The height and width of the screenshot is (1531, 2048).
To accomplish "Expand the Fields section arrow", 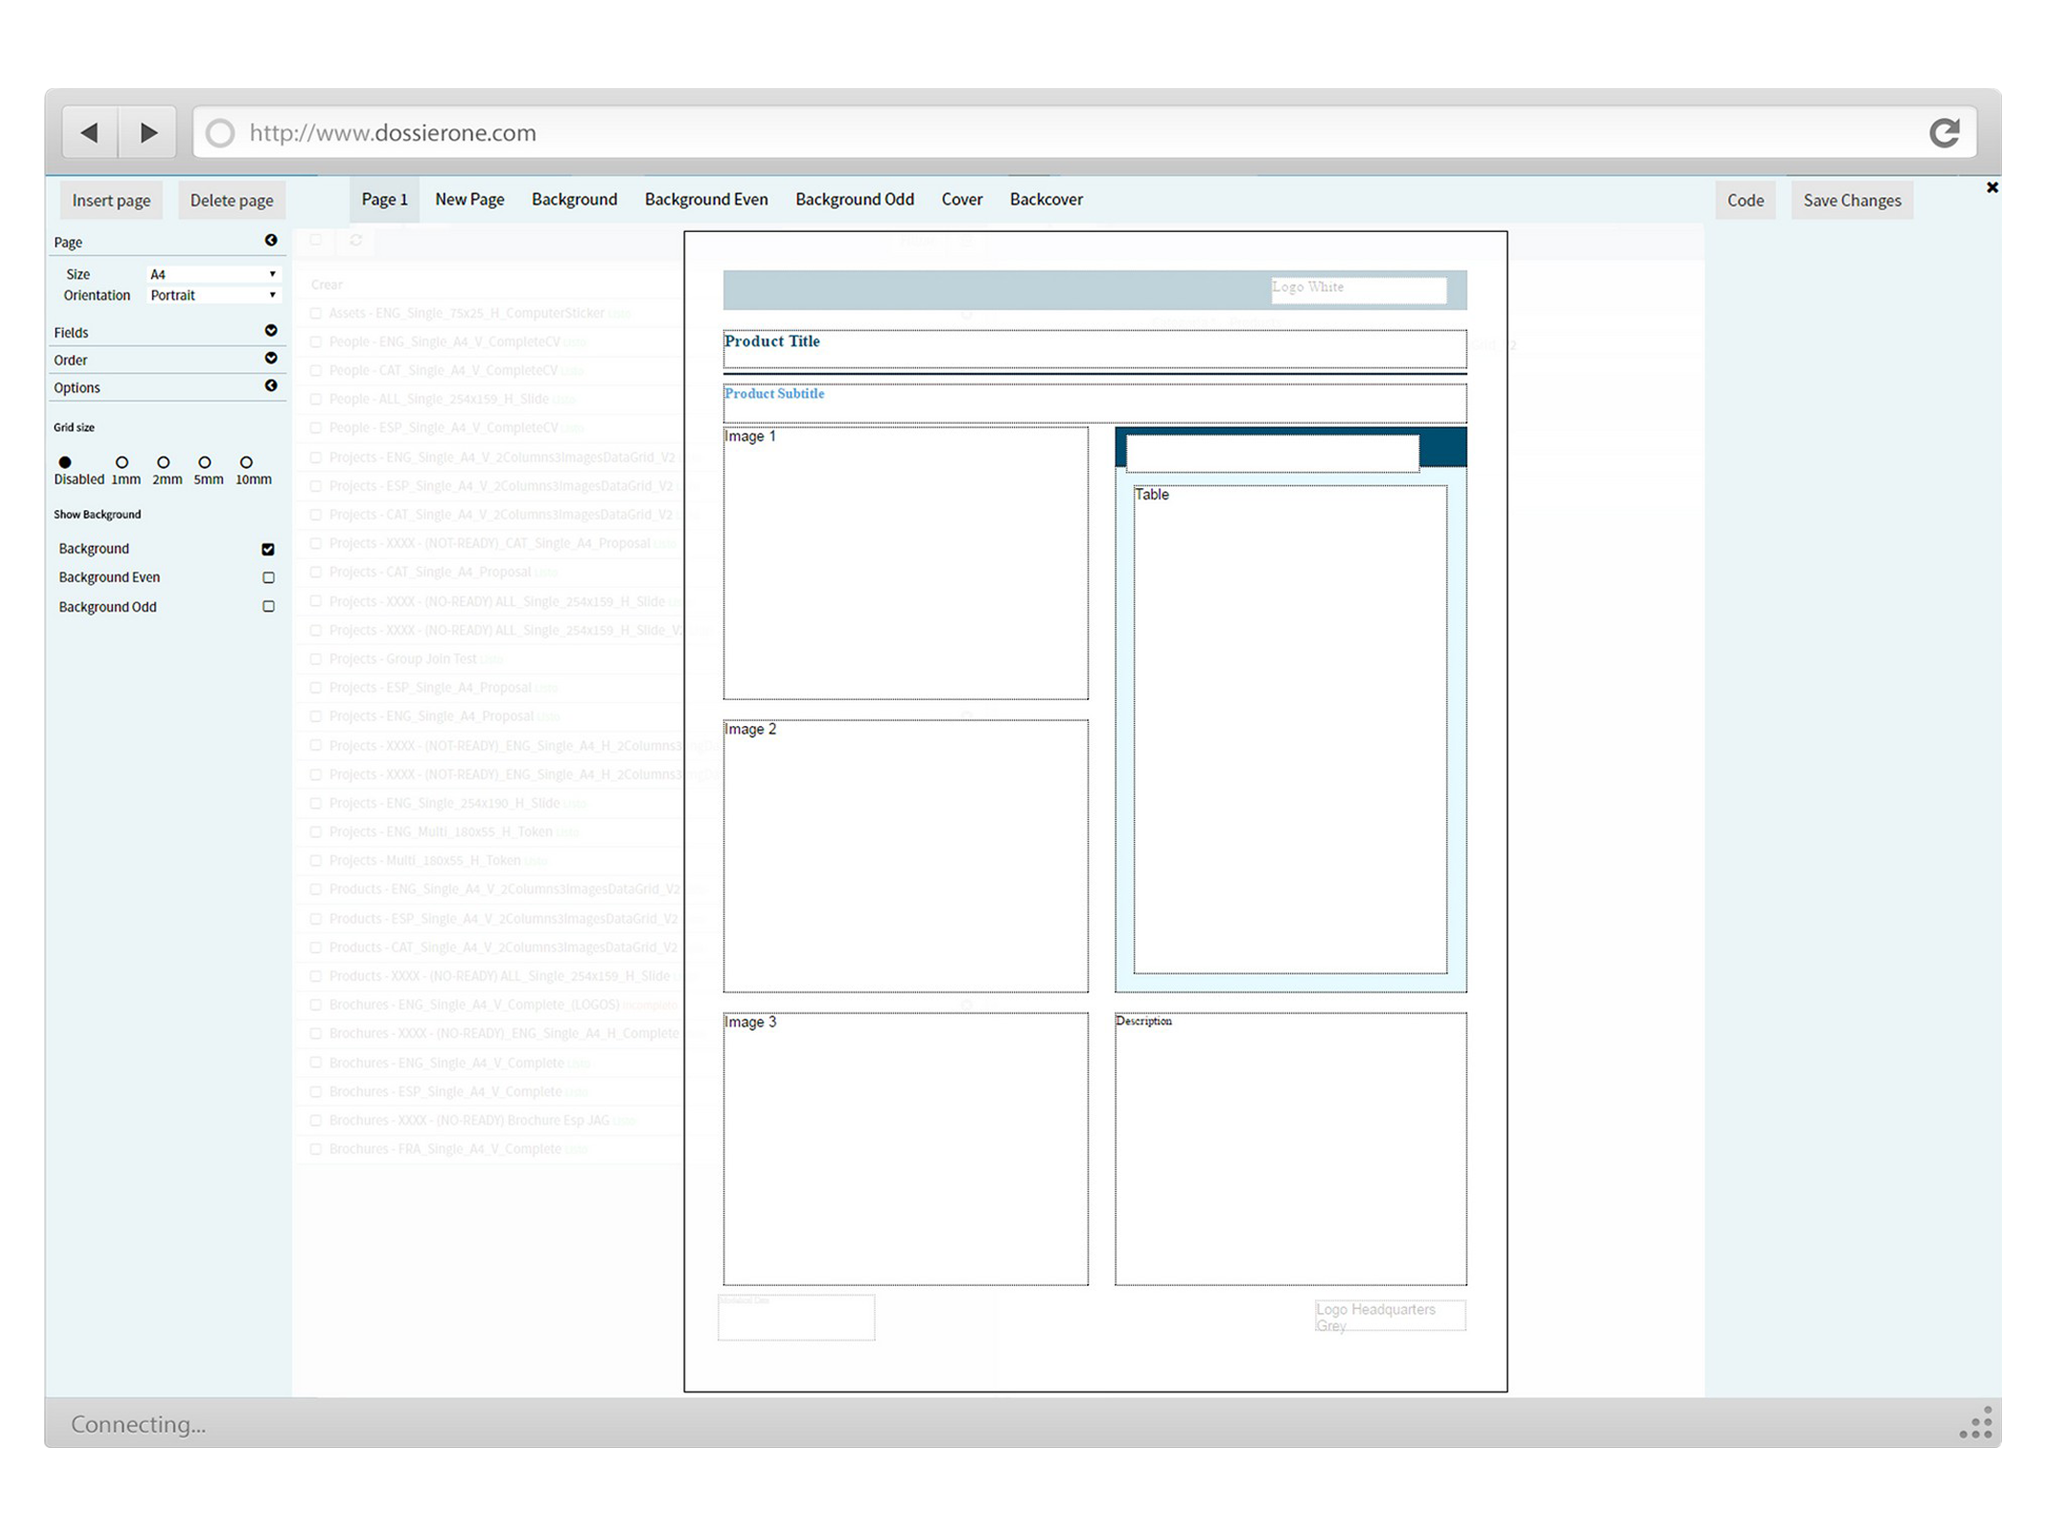I will (271, 331).
